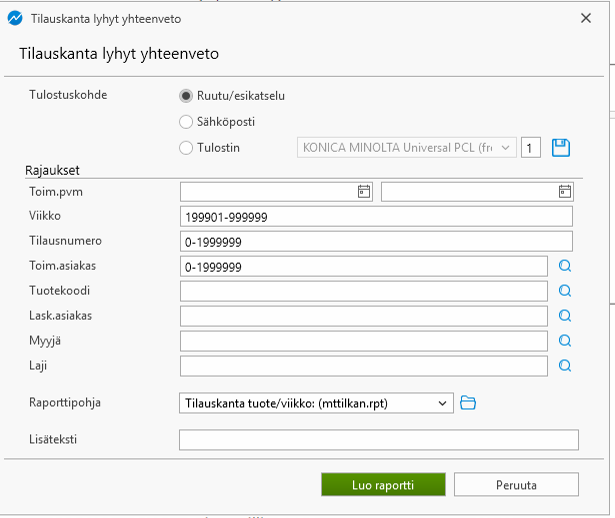Cancel with the Peruuta button

[x=516, y=485]
